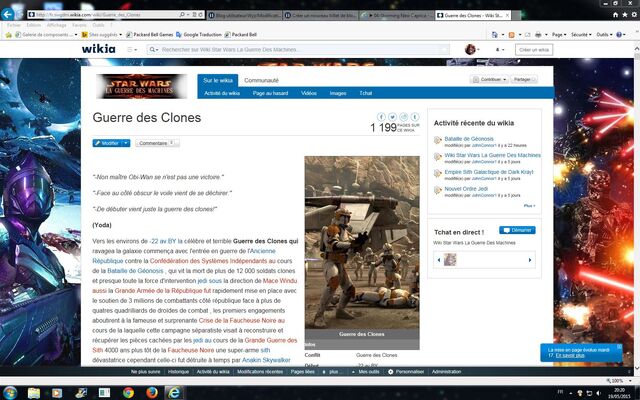Click the volume icon in system tray
The height and width of the screenshot is (400, 640).
598,393
